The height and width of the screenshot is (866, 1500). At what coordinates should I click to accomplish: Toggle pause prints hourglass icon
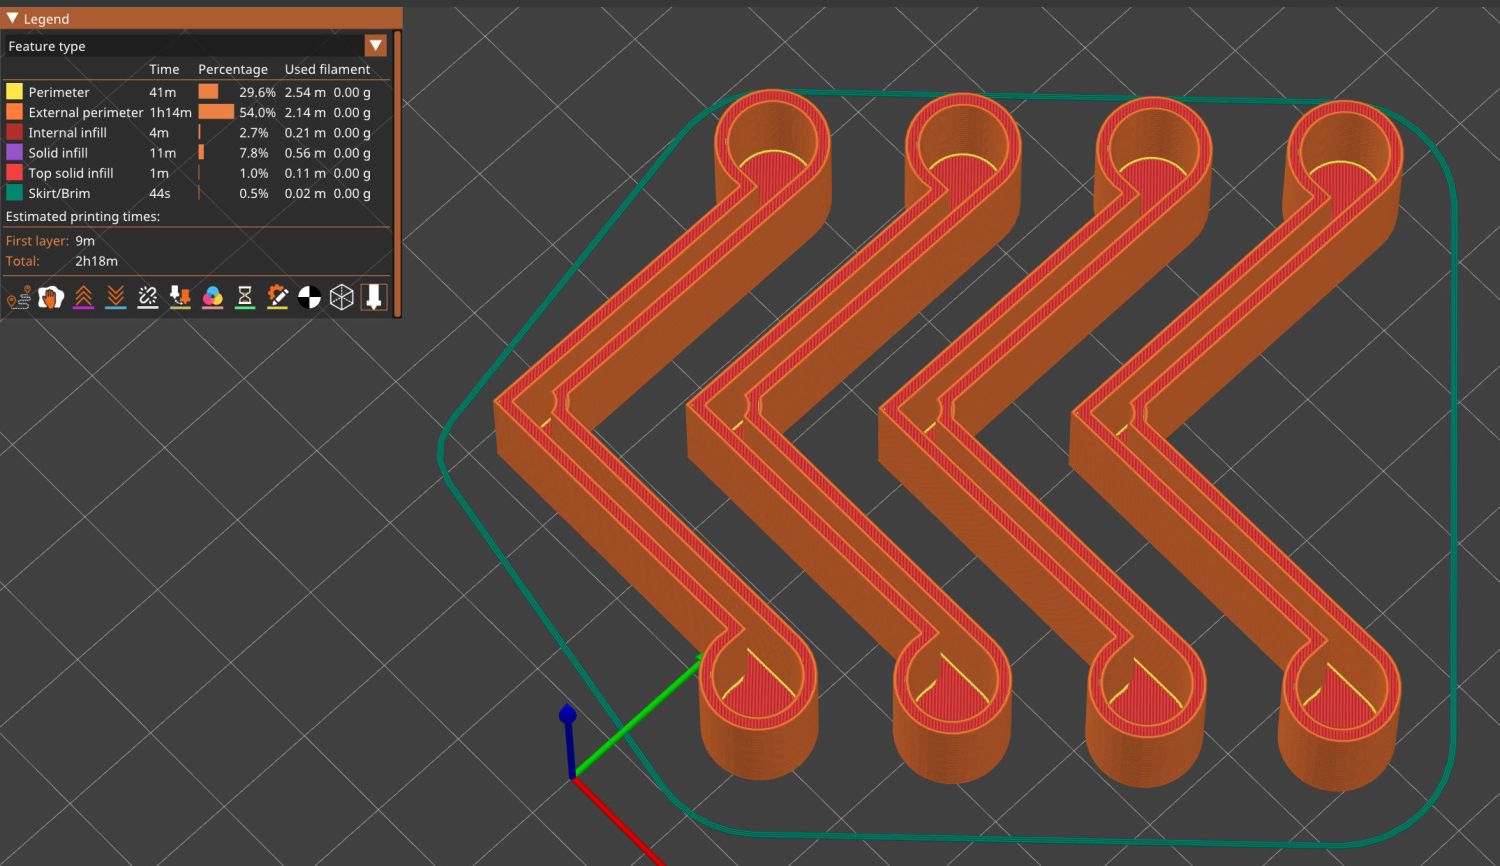[245, 297]
